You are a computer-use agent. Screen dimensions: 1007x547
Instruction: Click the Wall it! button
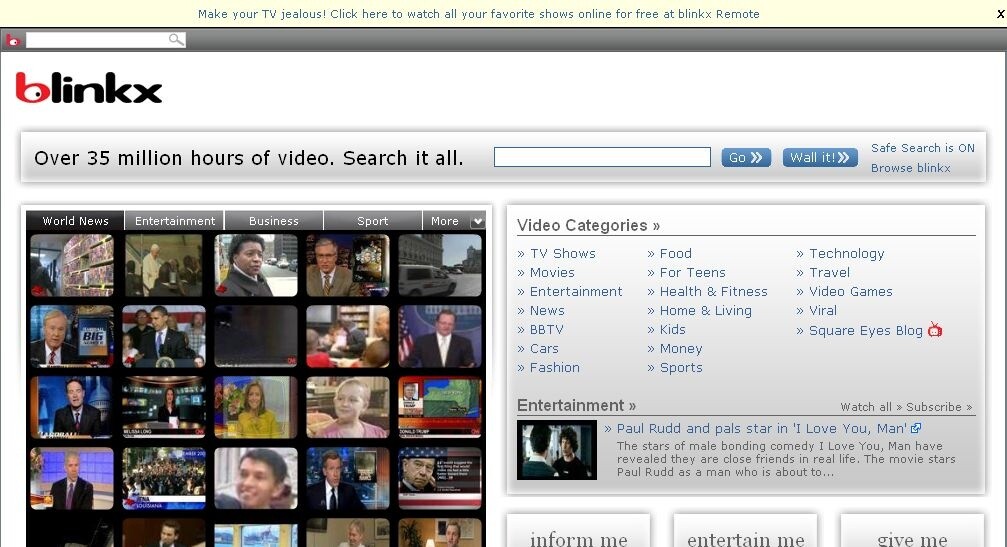tap(820, 157)
